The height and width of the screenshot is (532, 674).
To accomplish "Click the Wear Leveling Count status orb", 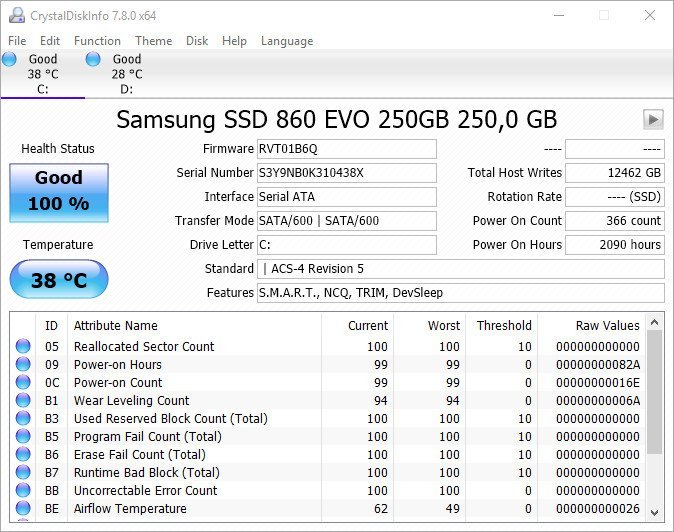I will 23,401.
